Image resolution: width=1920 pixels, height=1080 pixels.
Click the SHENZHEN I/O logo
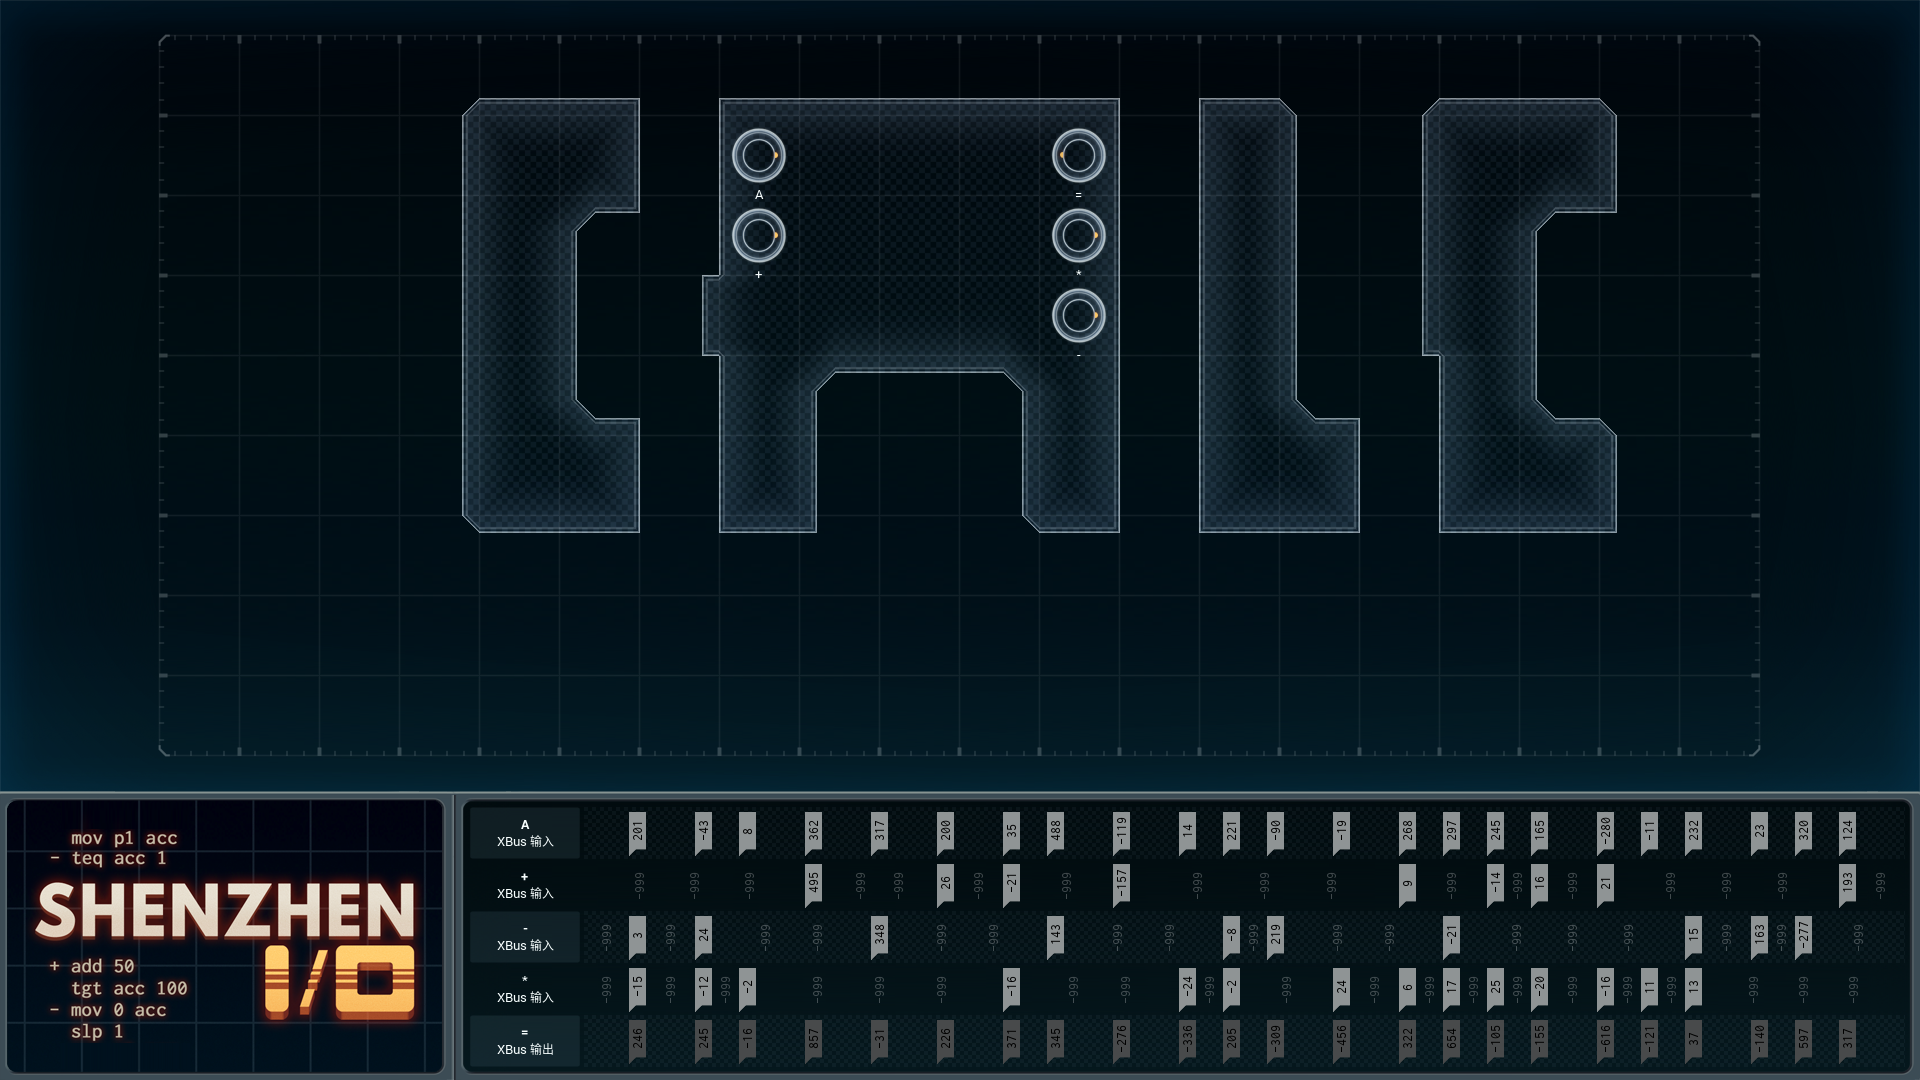point(226,948)
